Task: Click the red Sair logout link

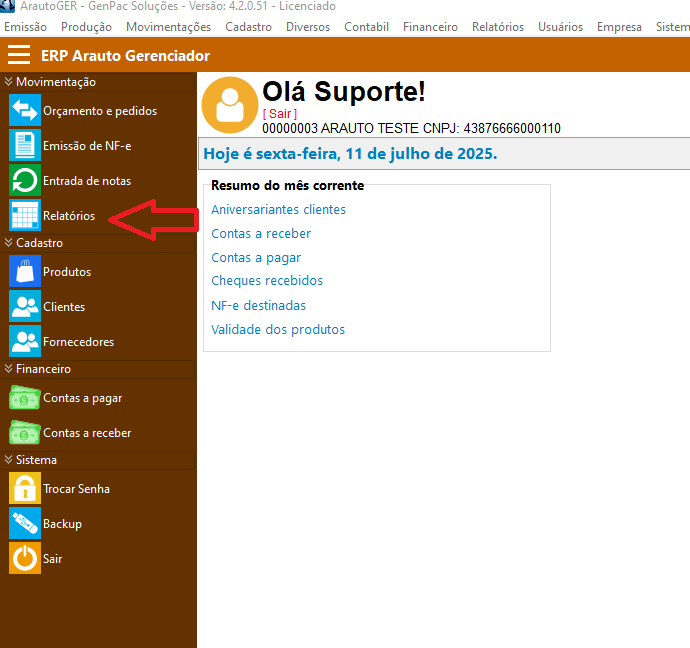Action: (x=279, y=114)
